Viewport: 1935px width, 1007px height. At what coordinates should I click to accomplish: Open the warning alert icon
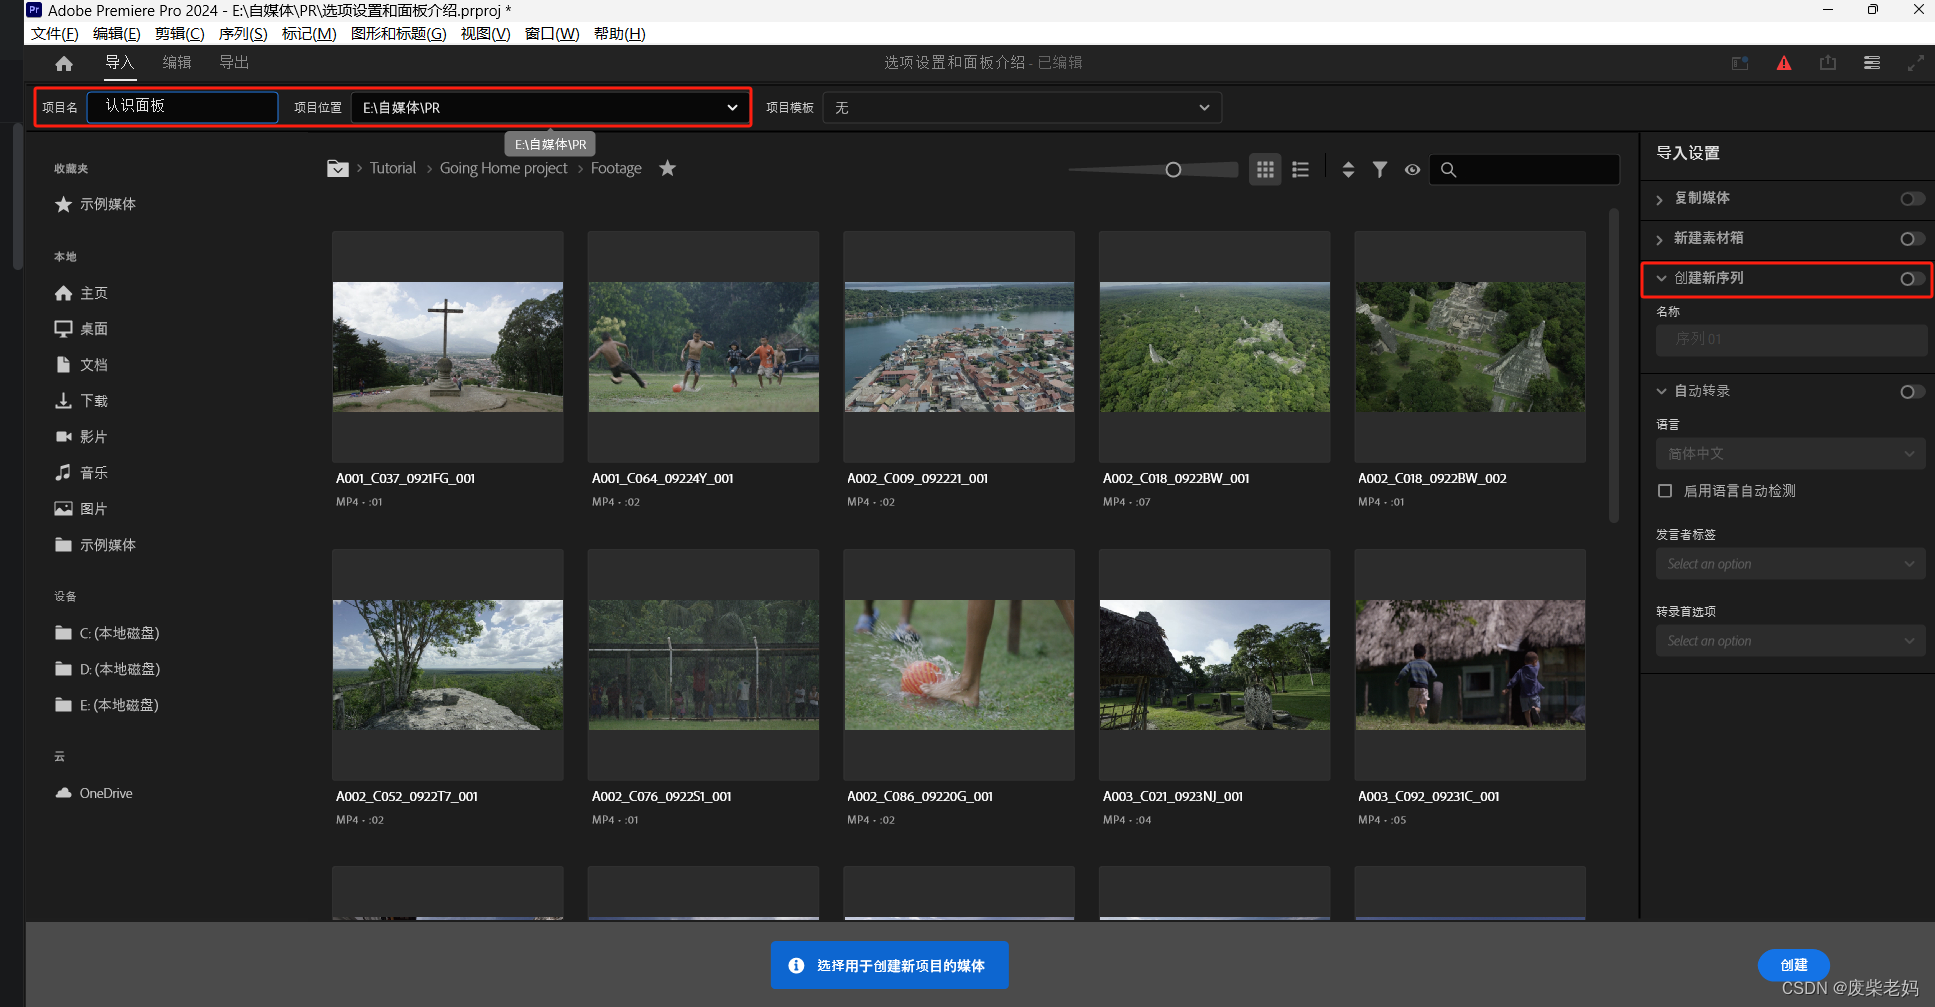coord(1784,63)
